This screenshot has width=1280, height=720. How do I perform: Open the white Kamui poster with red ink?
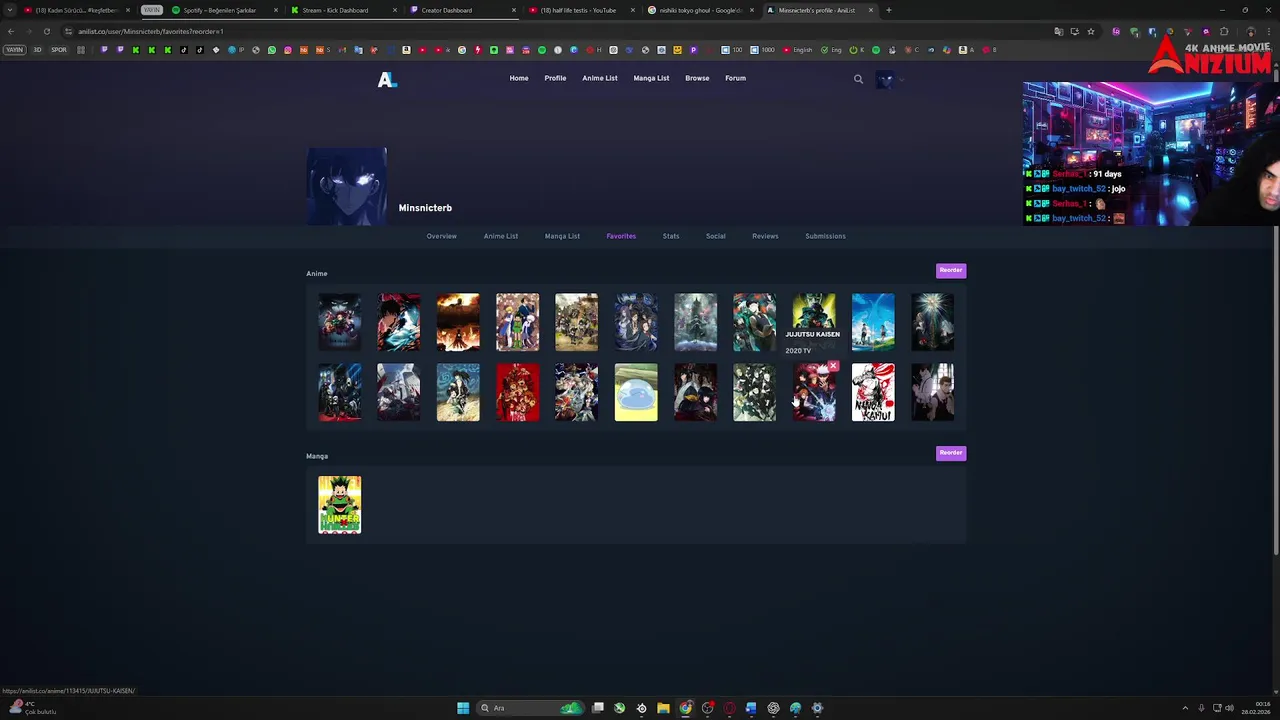pyautogui.click(x=873, y=392)
